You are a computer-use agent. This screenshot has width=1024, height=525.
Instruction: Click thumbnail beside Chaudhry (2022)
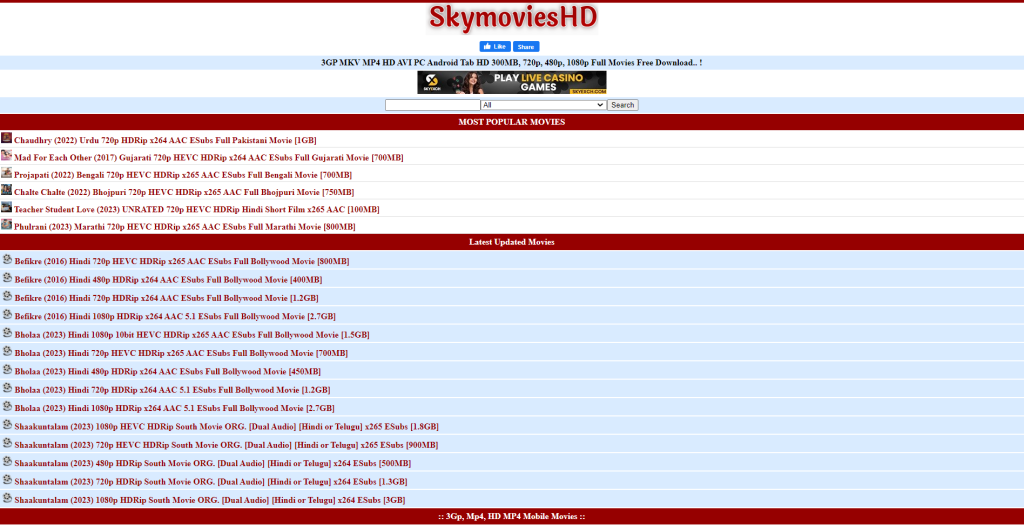[7, 138]
